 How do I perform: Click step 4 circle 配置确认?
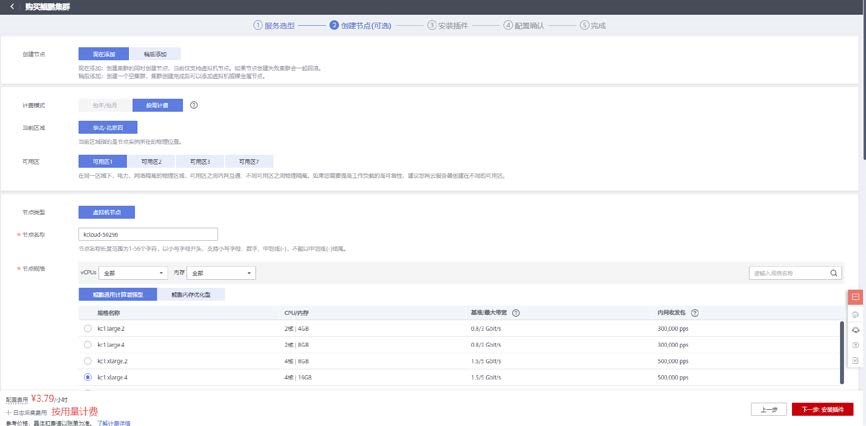pyautogui.click(x=508, y=25)
